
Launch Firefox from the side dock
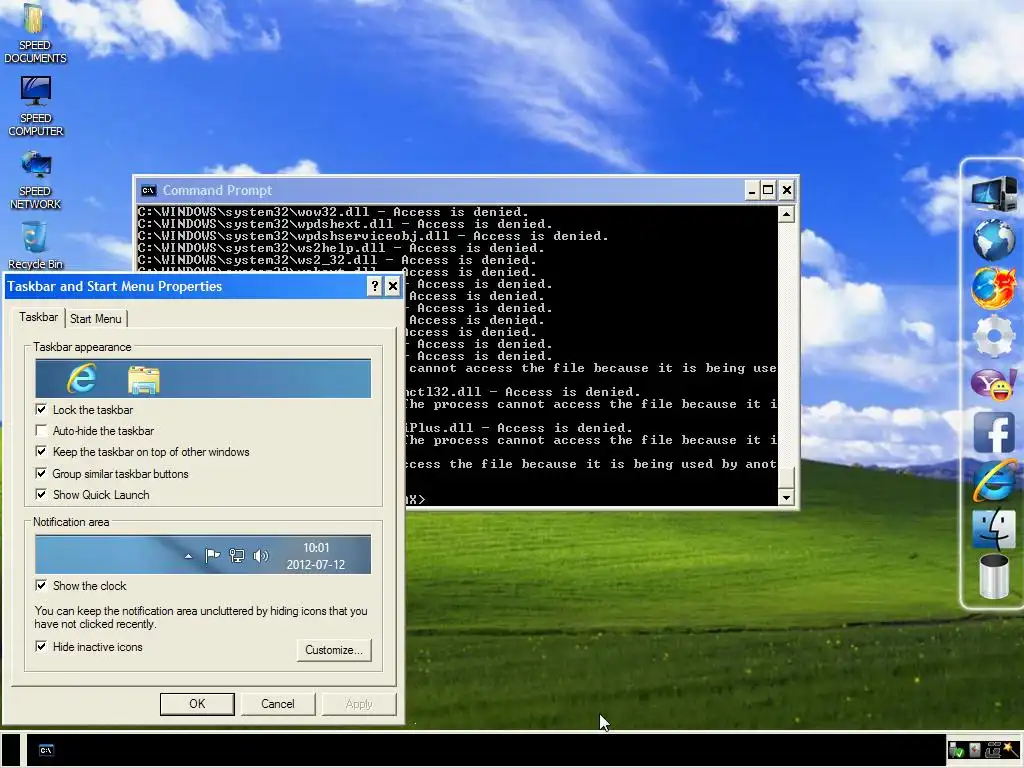coord(994,288)
